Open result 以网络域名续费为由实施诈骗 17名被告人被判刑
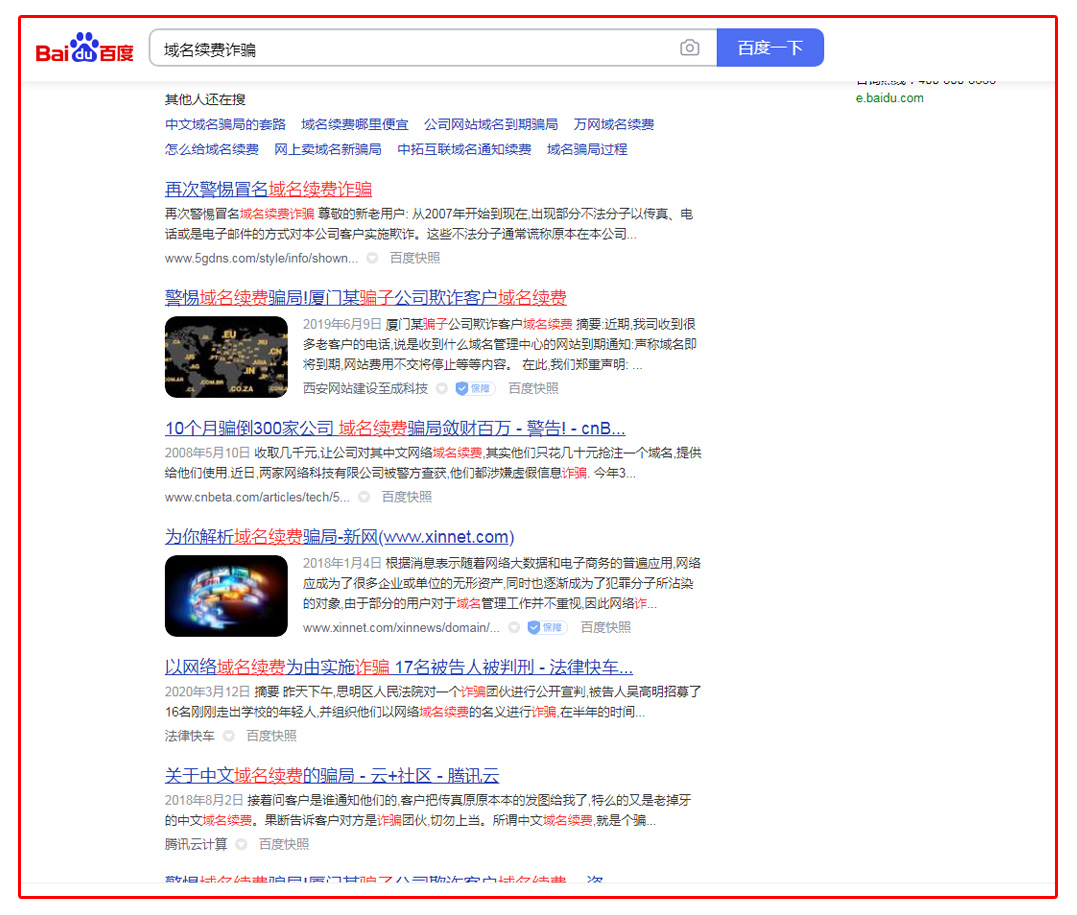This screenshot has width=1077, height=915. (399, 667)
